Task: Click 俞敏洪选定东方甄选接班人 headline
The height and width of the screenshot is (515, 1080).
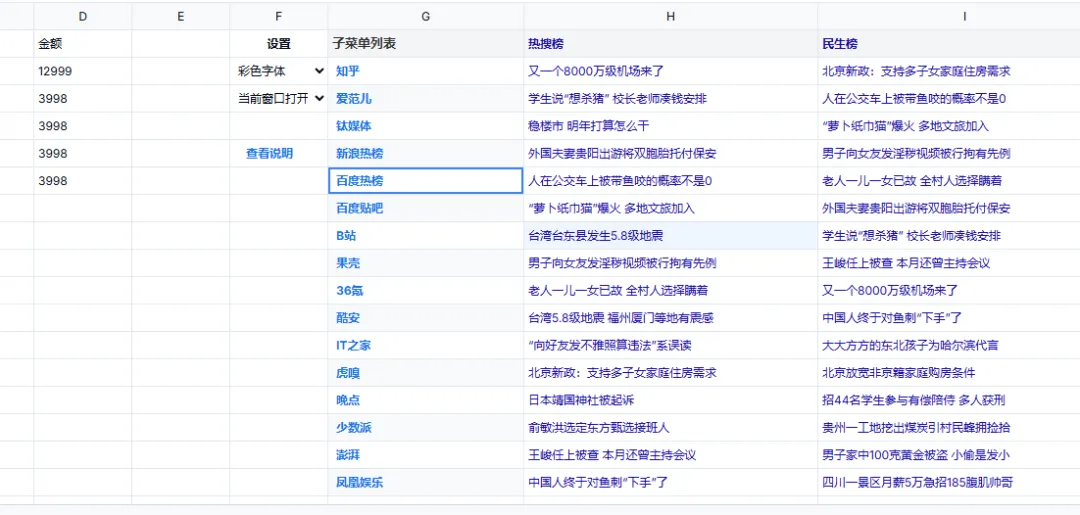Action: pos(599,428)
